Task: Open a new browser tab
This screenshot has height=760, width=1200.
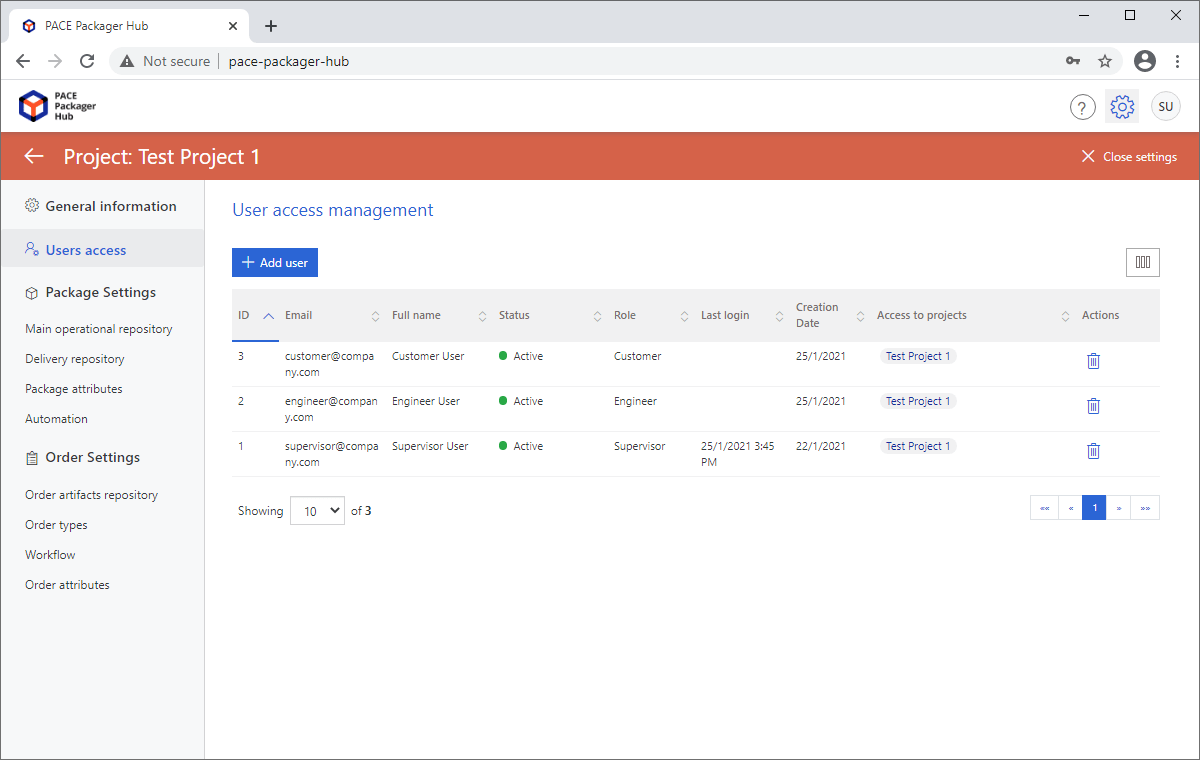Action: tap(271, 26)
